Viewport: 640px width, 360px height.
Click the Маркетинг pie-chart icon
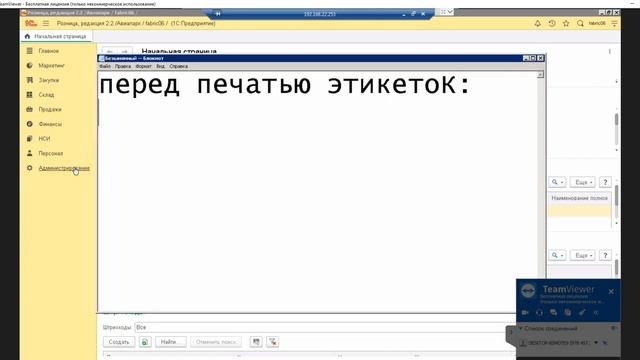tap(29, 66)
